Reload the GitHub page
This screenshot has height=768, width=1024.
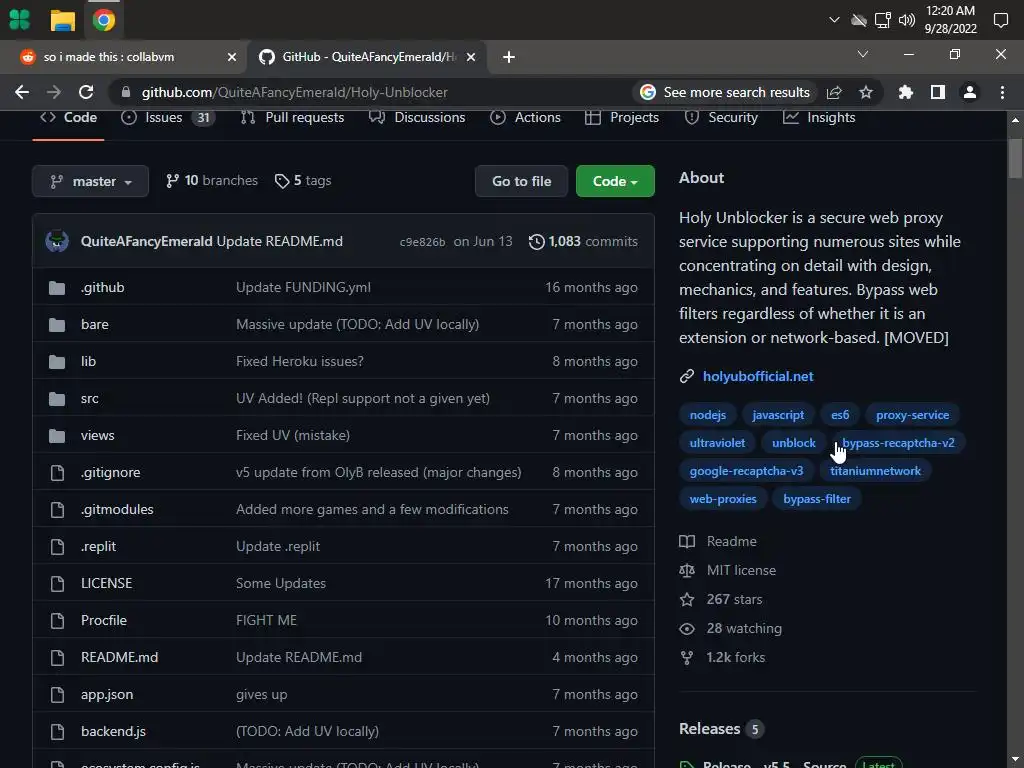[86, 92]
